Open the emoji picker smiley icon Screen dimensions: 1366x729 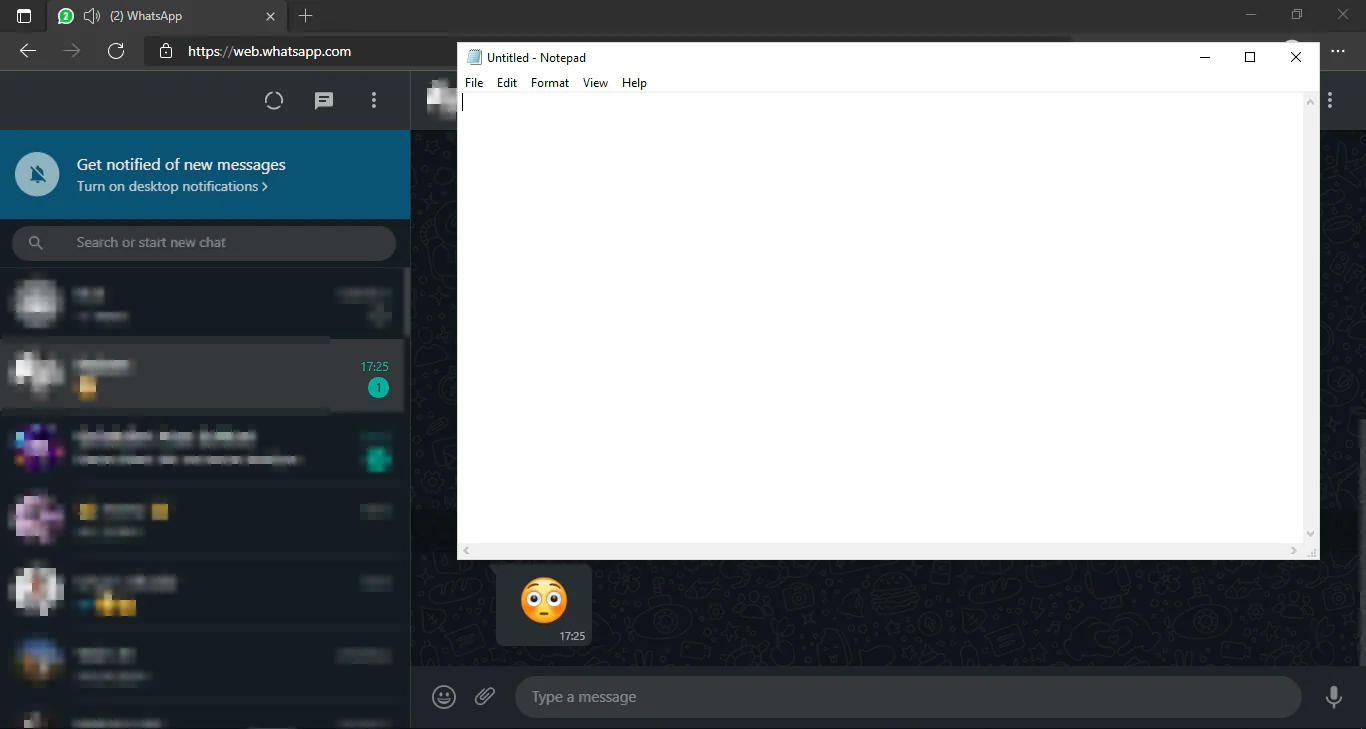coord(444,697)
